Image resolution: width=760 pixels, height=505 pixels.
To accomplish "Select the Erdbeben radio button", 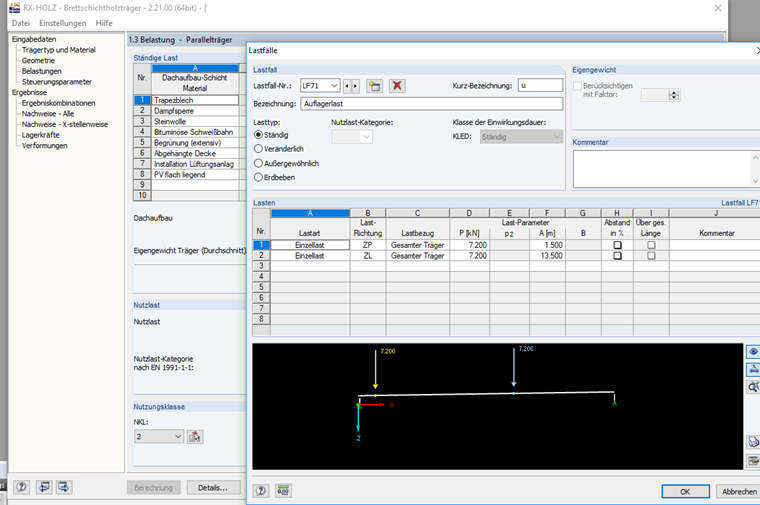I will 274,177.
